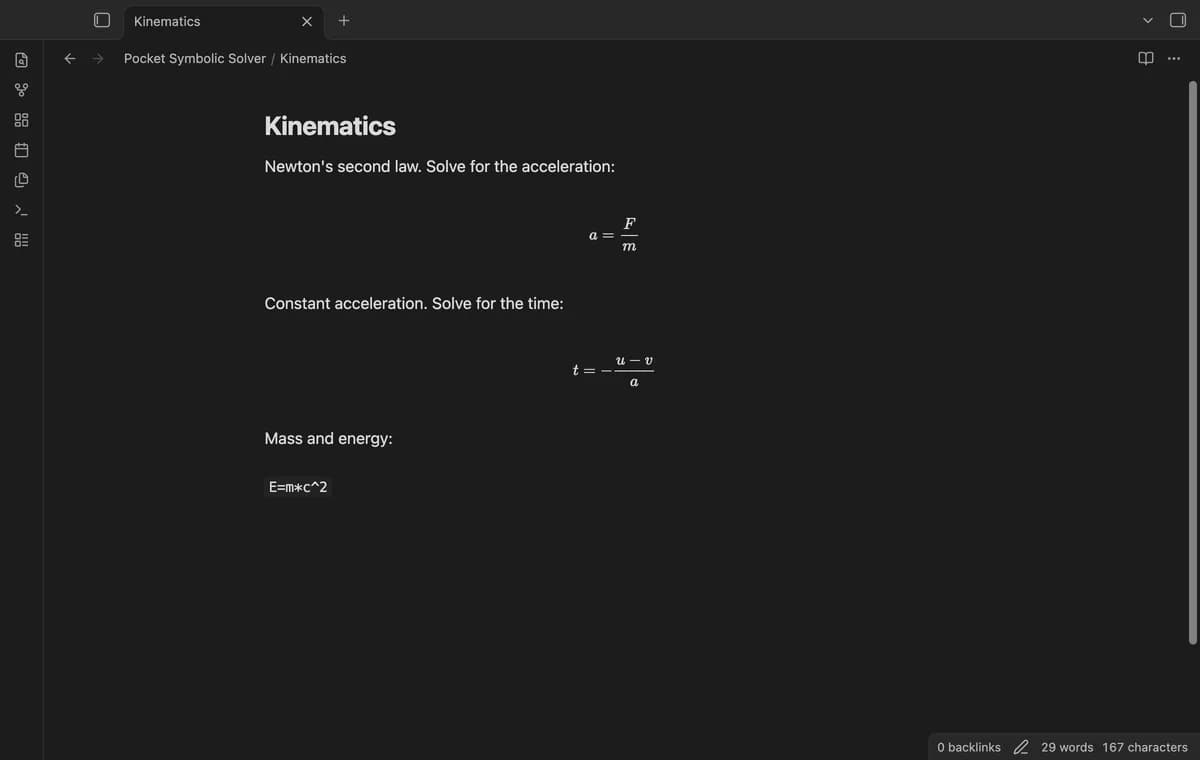The image size is (1200, 760).
Task: Expand the tab list dropdown chevron
Action: coord(1148,21)
